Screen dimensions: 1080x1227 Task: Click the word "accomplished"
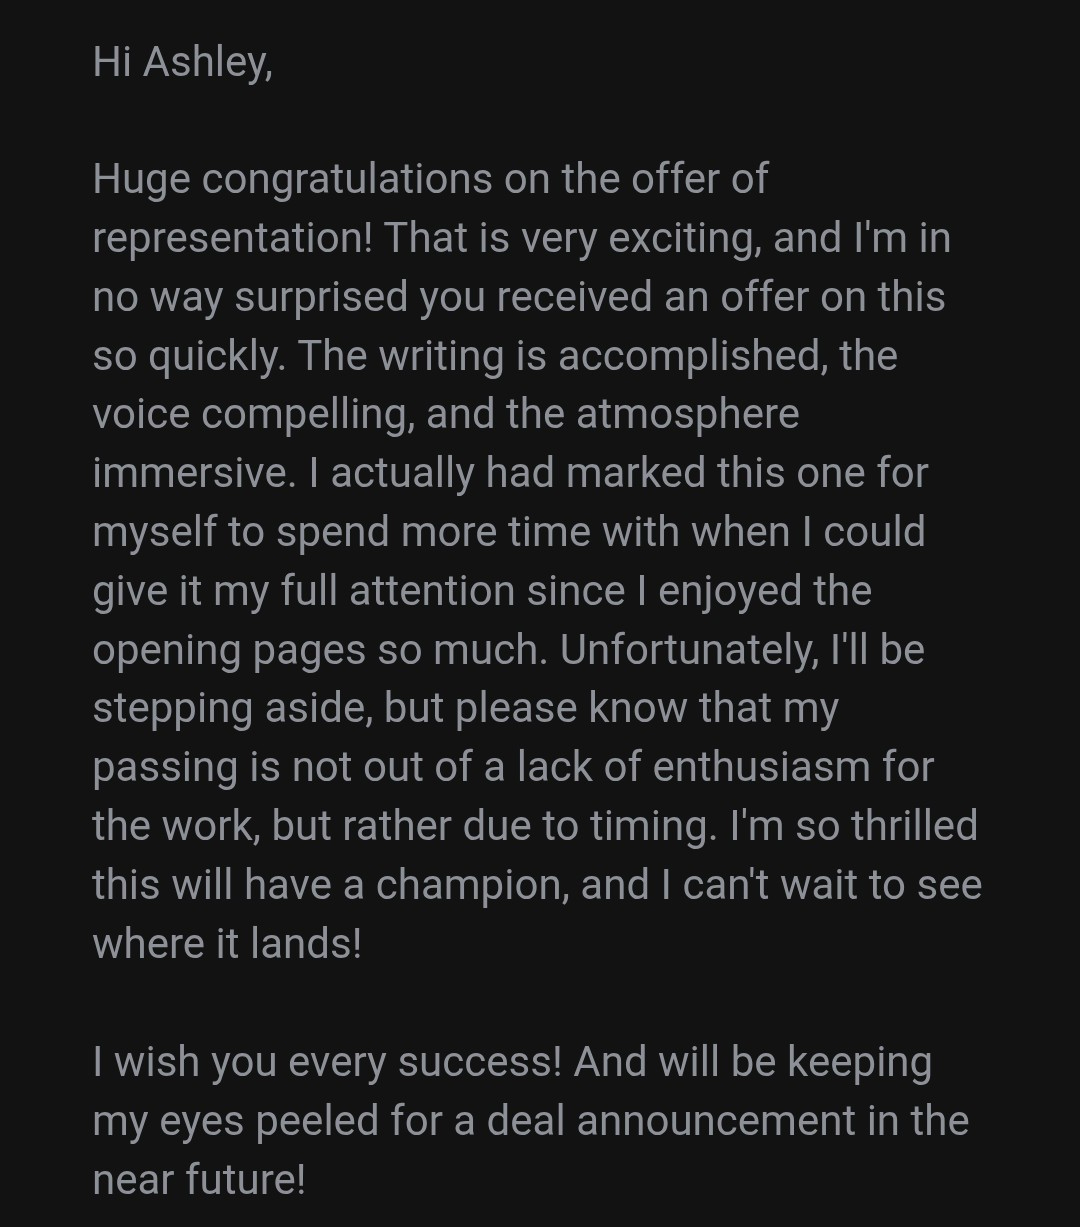(691, 357)
